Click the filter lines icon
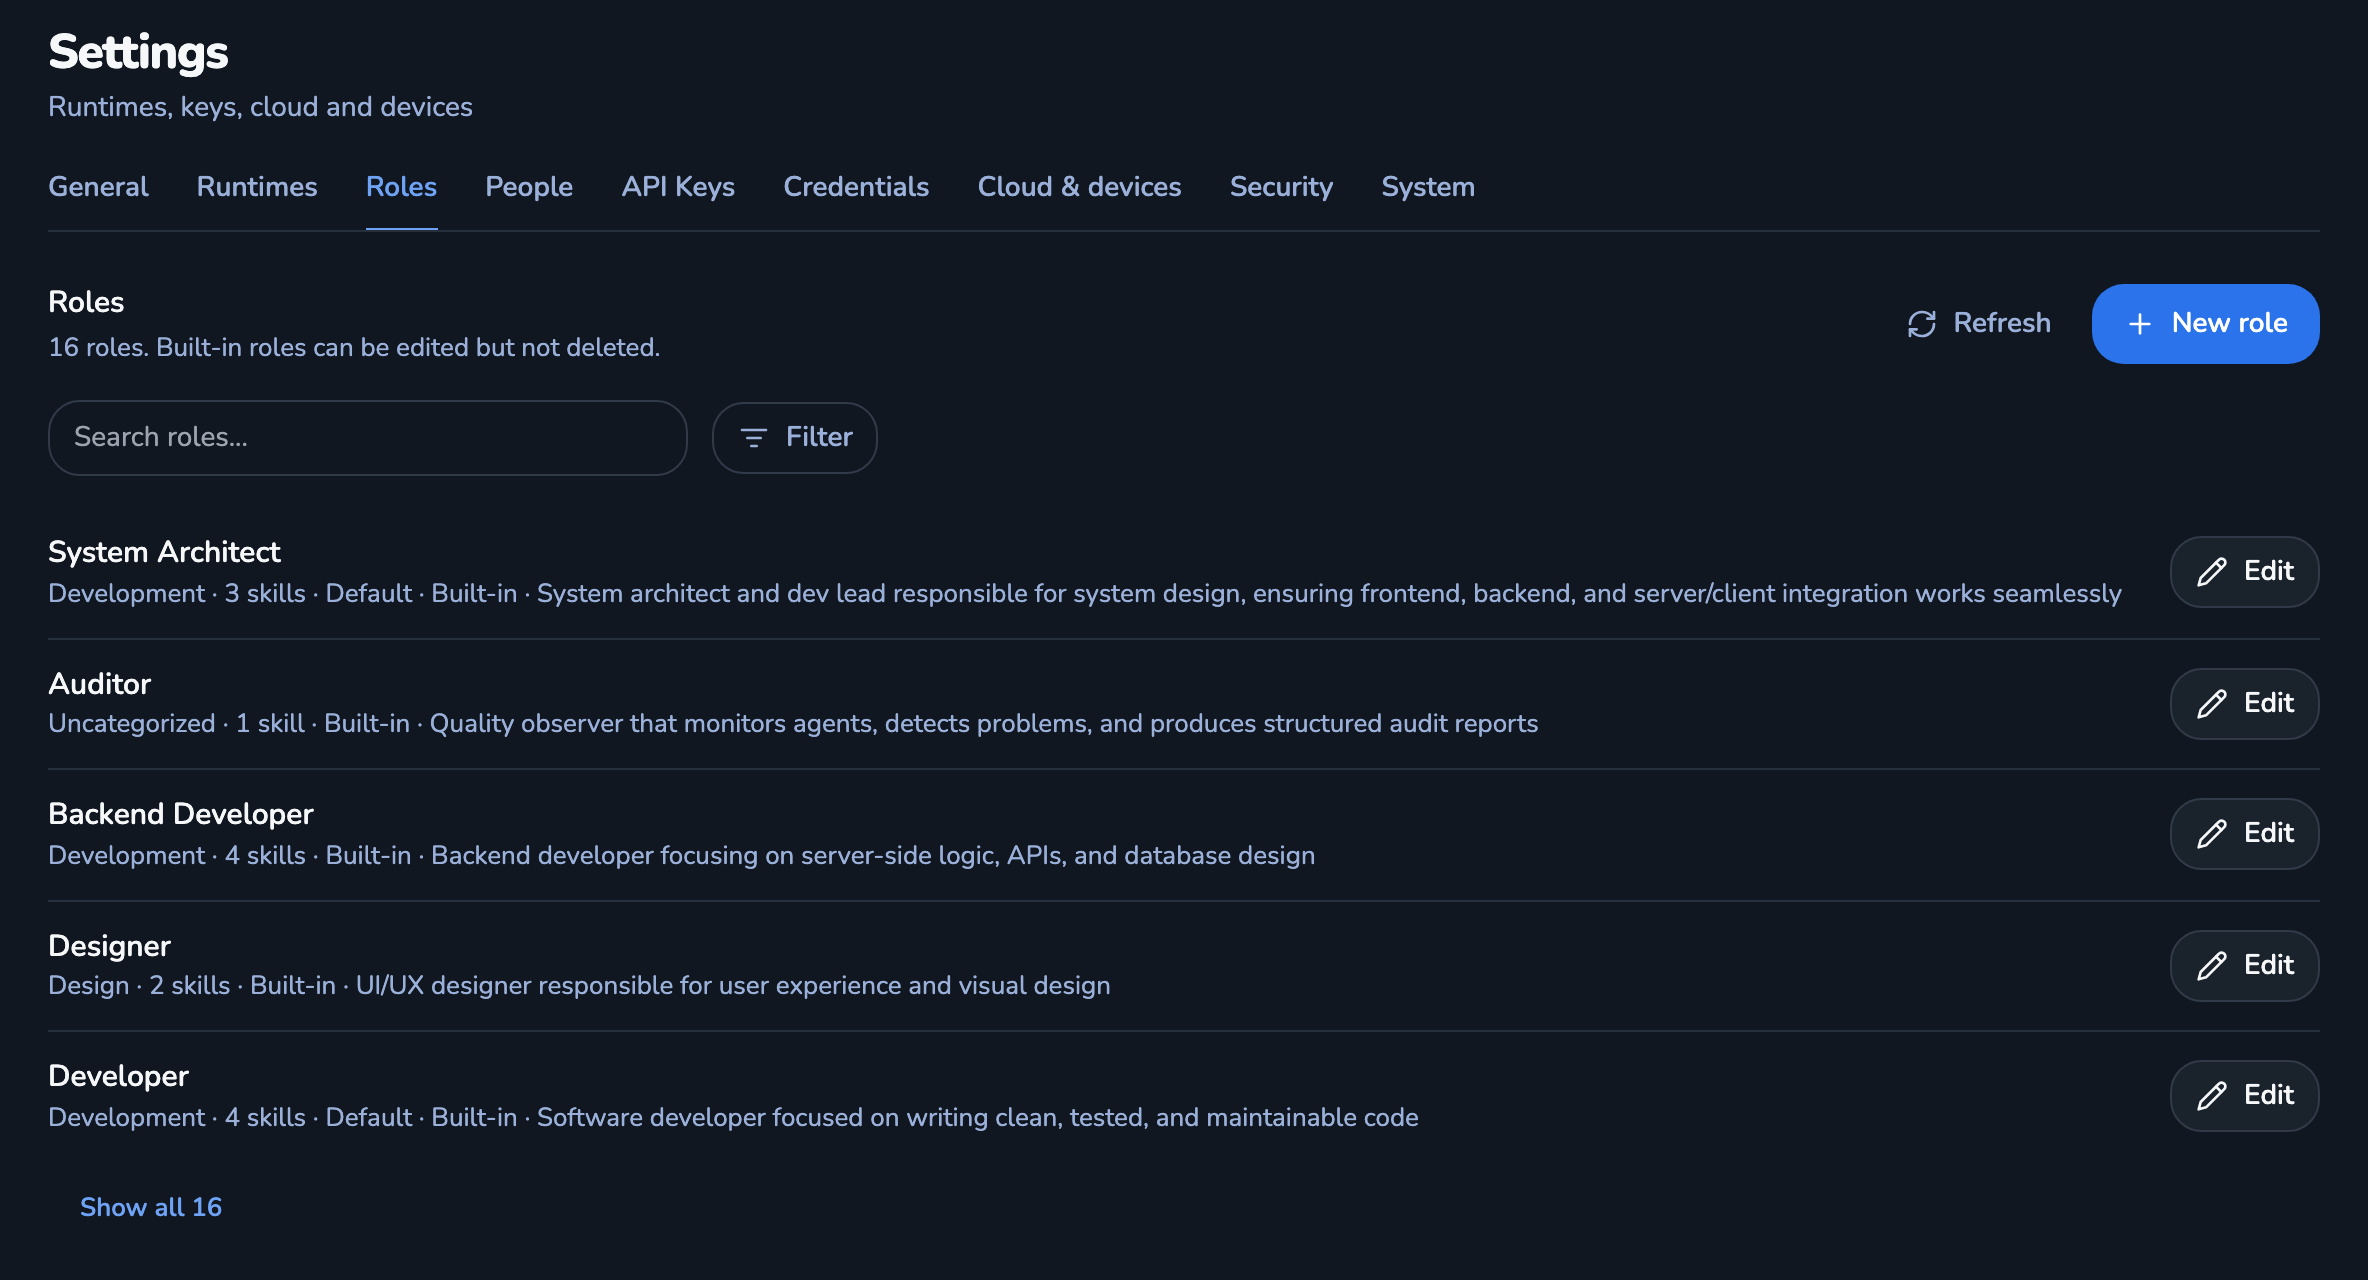This screenshot has width=2368, height=1280. [x=753, y=438]
